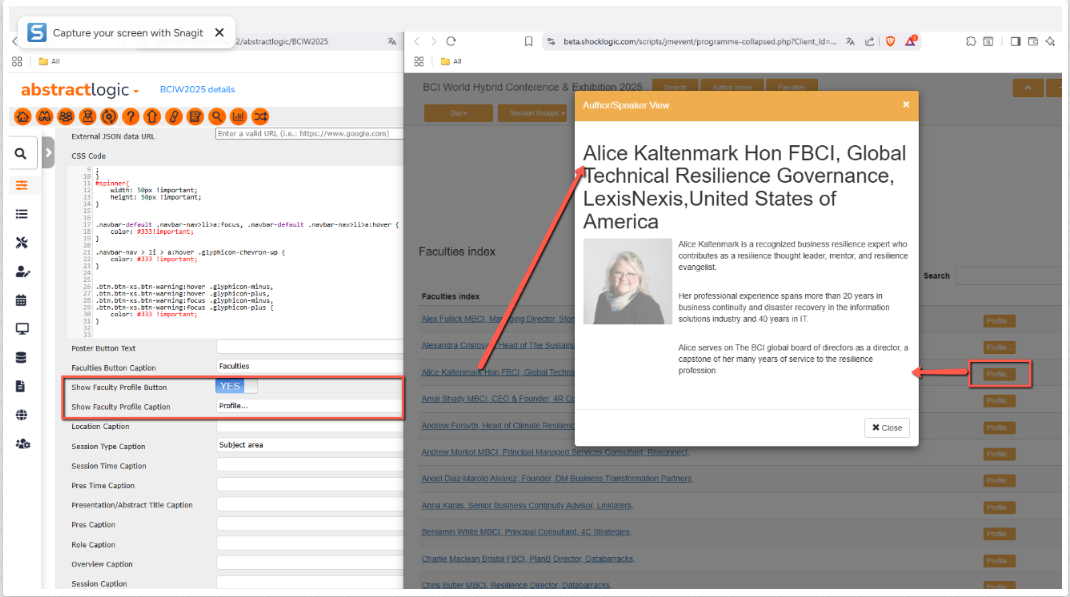This screenshot has height=597, width=1070.
Task: Click the Session Type Caption field
Action: 310,445
